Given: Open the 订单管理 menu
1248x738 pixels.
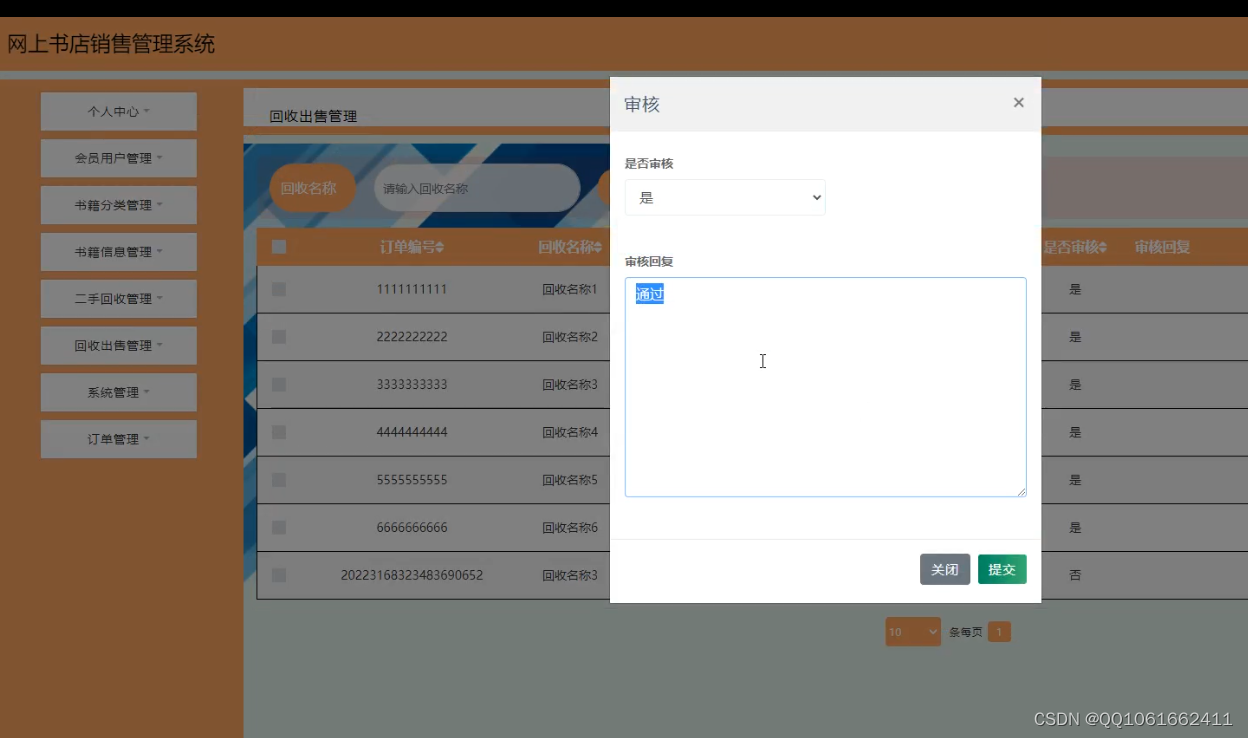Looking at the screenshot, I should [x=118, y=439].
